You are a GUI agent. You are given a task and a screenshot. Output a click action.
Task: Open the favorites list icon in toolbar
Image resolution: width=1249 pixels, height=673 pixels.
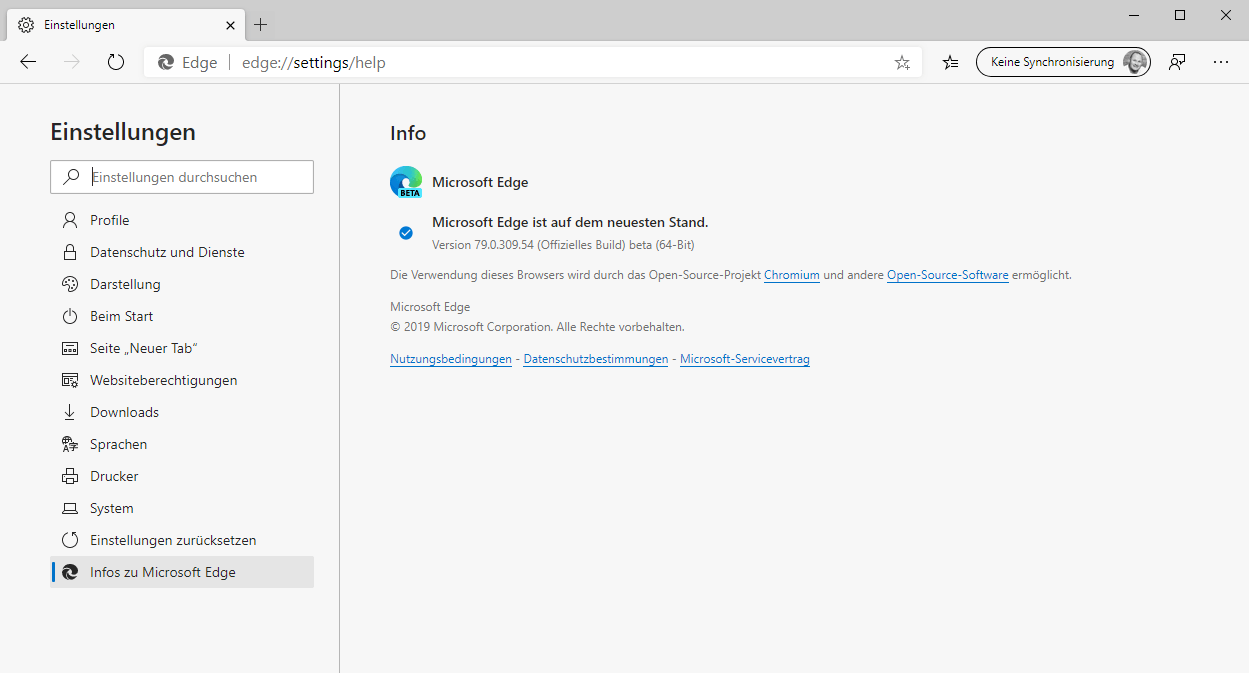tap(950, 62)
